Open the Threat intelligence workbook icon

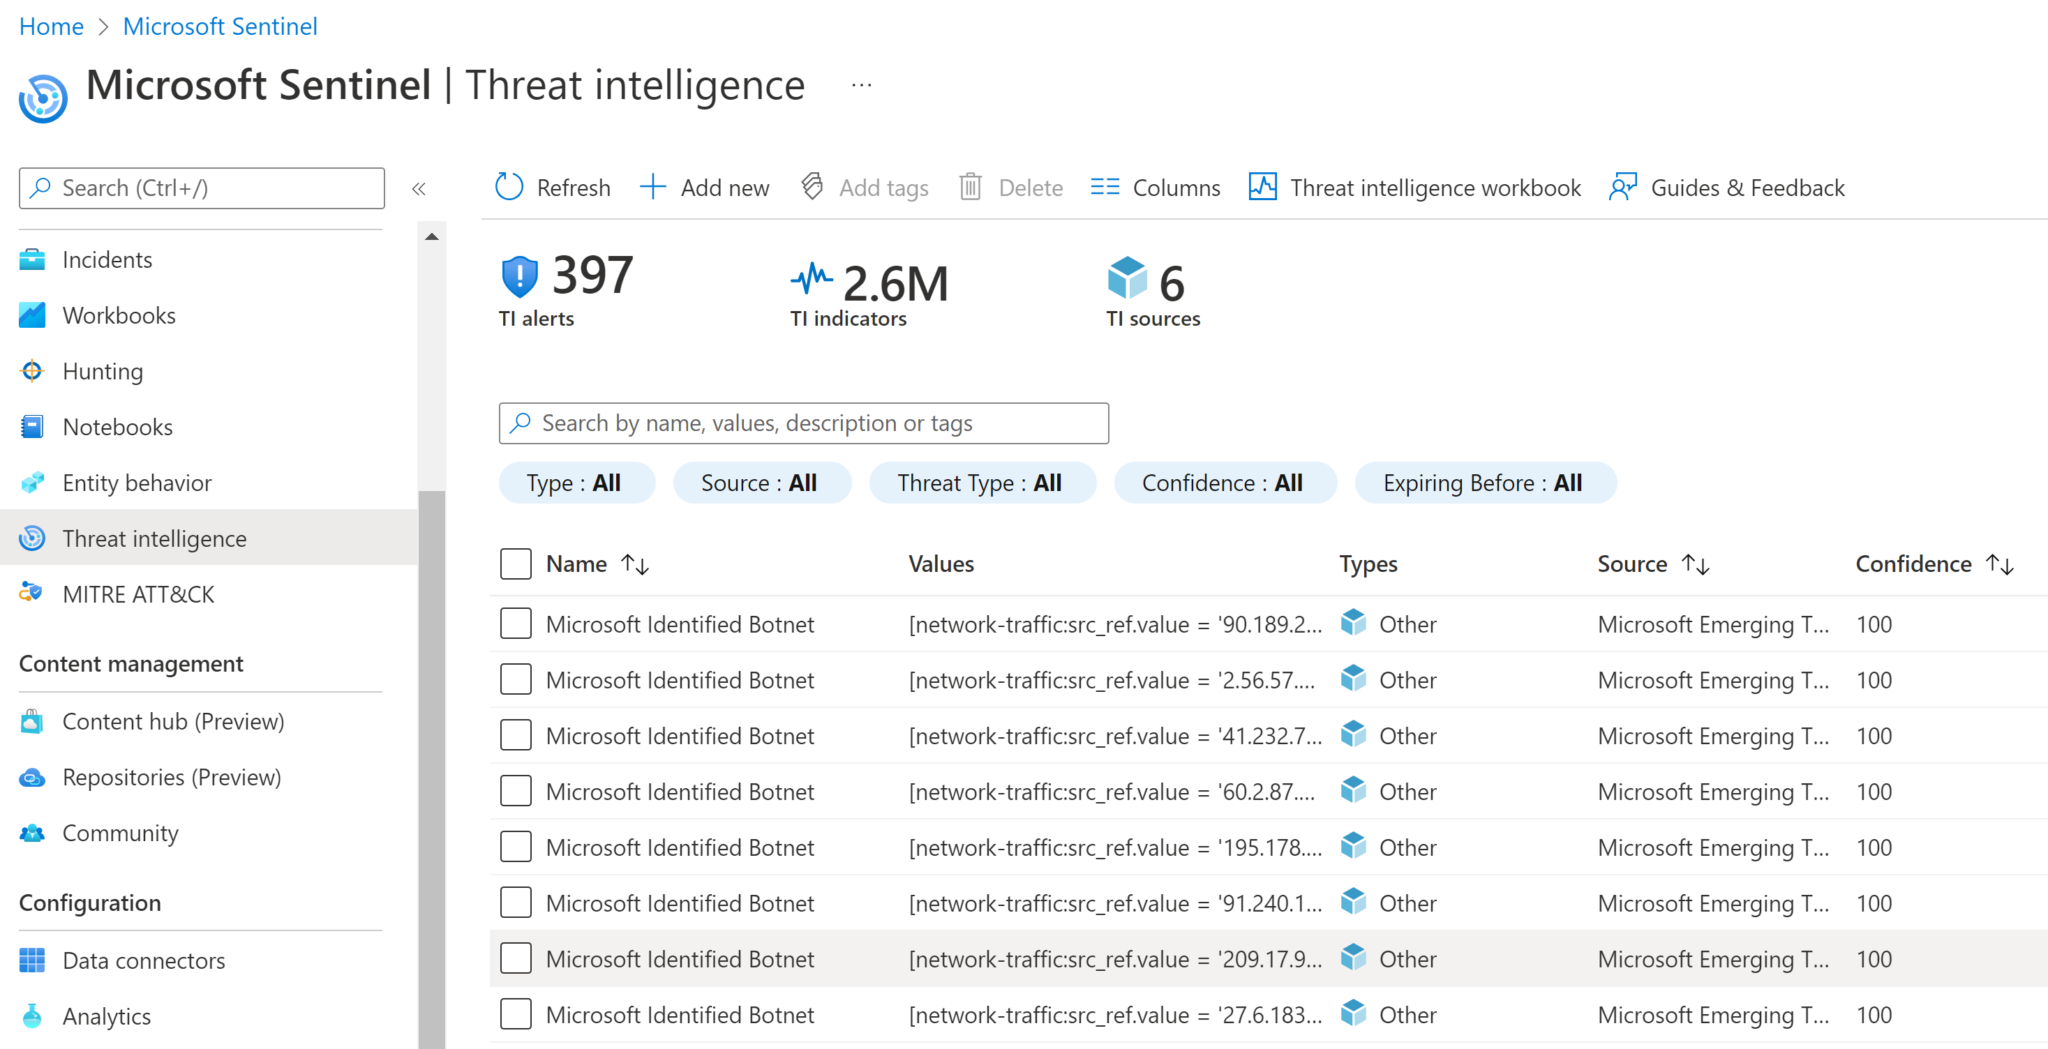(1262, 187)
